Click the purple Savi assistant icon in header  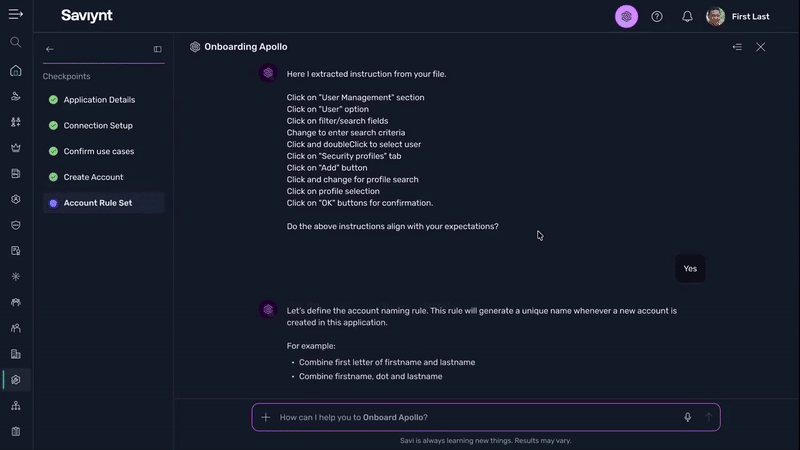[626, 16]
